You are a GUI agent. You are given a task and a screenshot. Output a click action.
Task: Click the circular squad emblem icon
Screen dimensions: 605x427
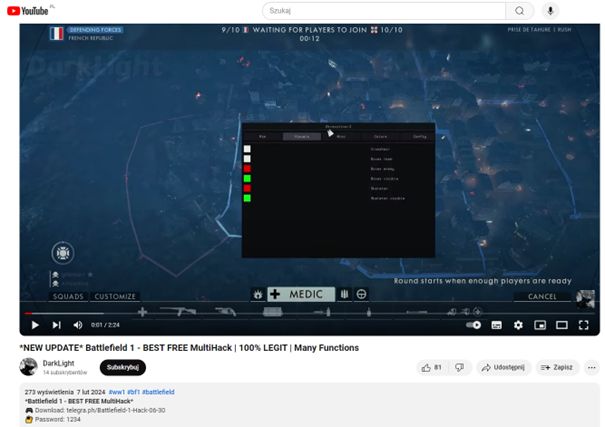[x=63, y=253]
